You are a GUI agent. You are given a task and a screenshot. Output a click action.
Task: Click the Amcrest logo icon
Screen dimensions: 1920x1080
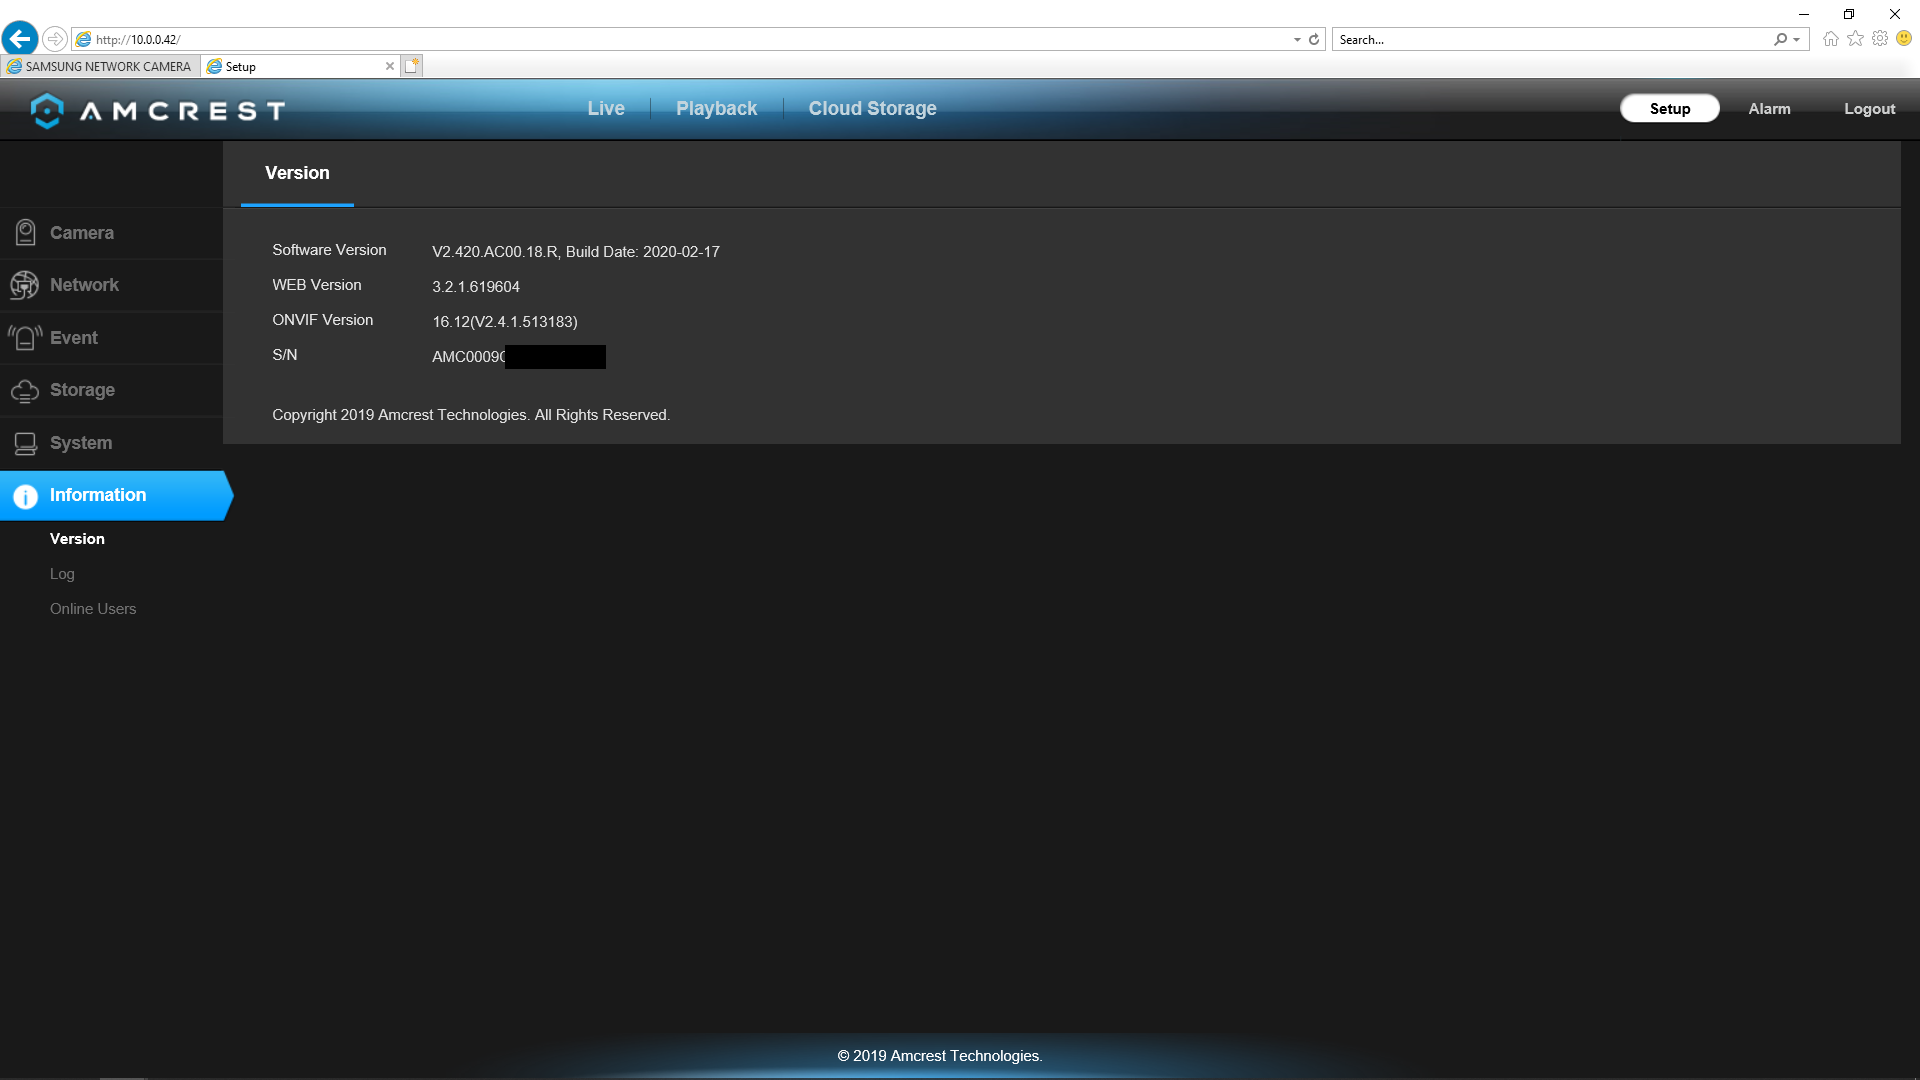(x=47, y=110)
